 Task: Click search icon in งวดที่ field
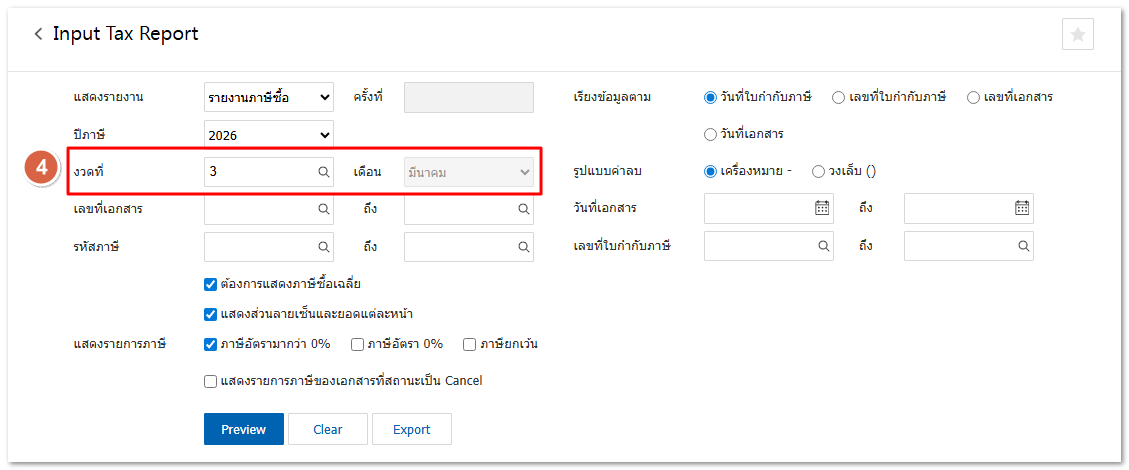[323, 172]
